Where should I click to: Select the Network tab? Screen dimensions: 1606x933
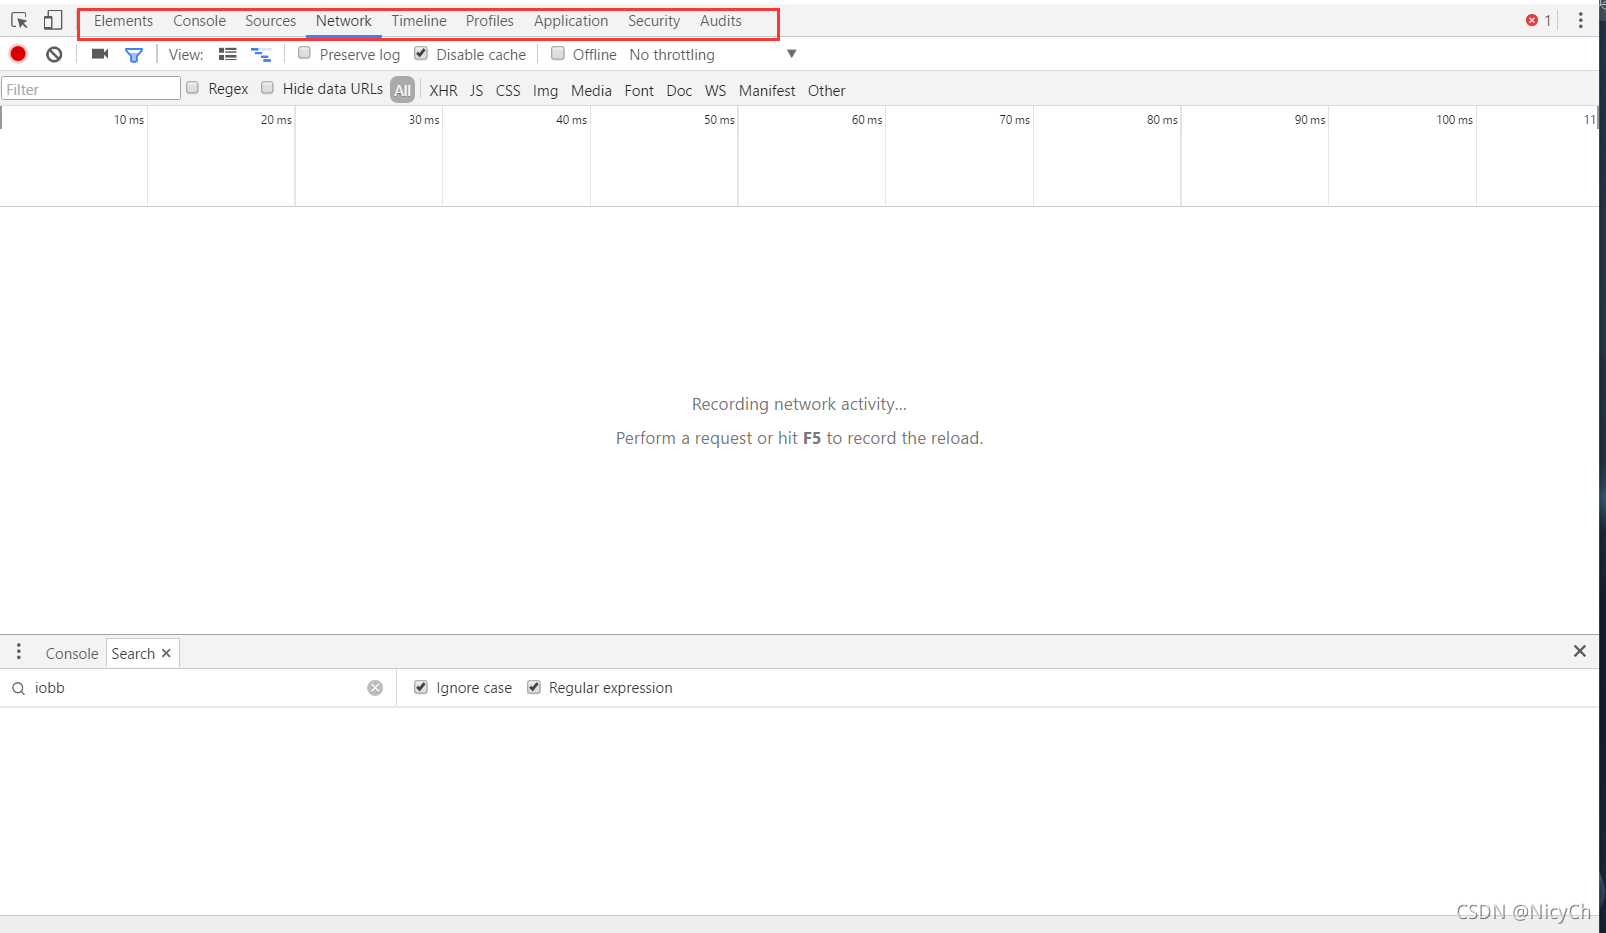click(x=343, y=21)
